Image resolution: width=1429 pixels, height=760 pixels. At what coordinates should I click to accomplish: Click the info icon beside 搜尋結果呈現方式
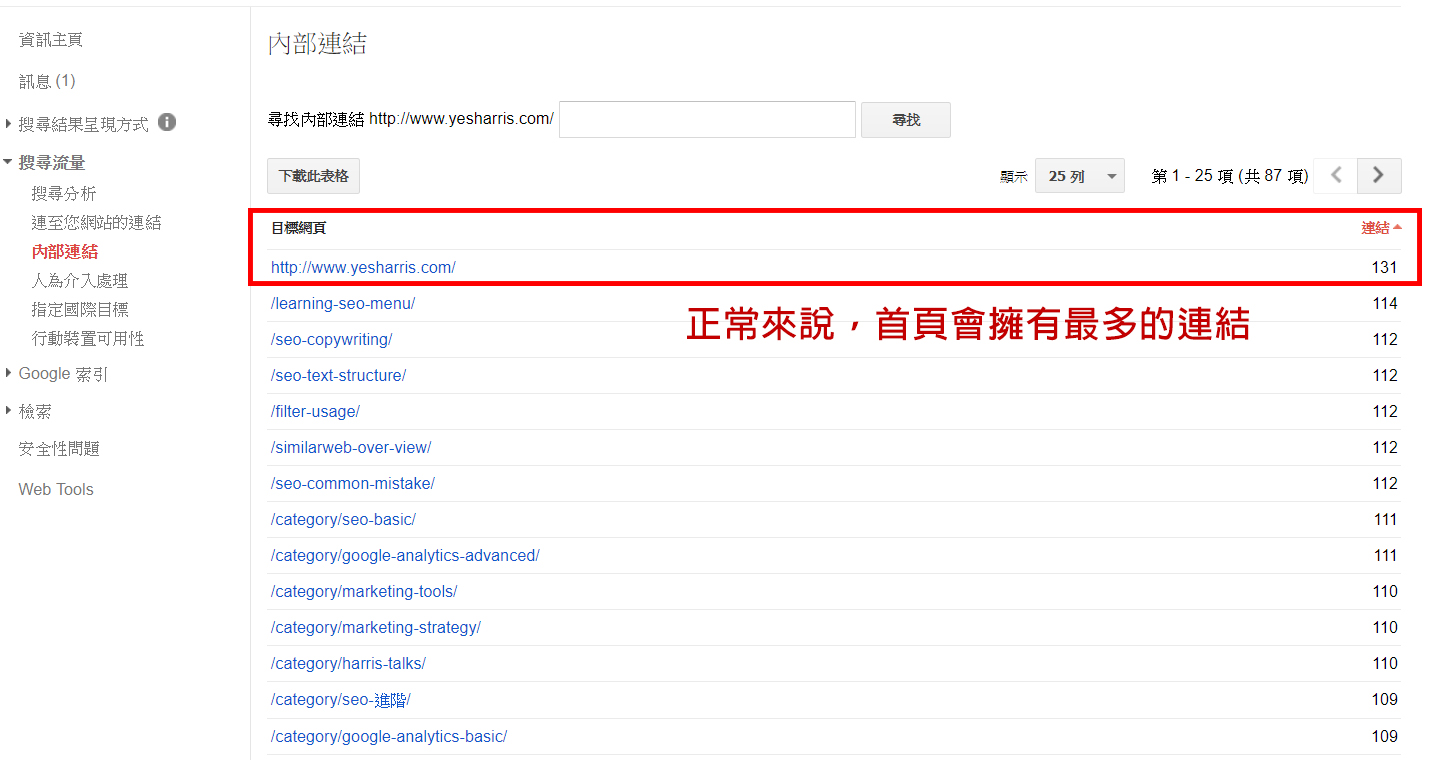tap(167, 122)
